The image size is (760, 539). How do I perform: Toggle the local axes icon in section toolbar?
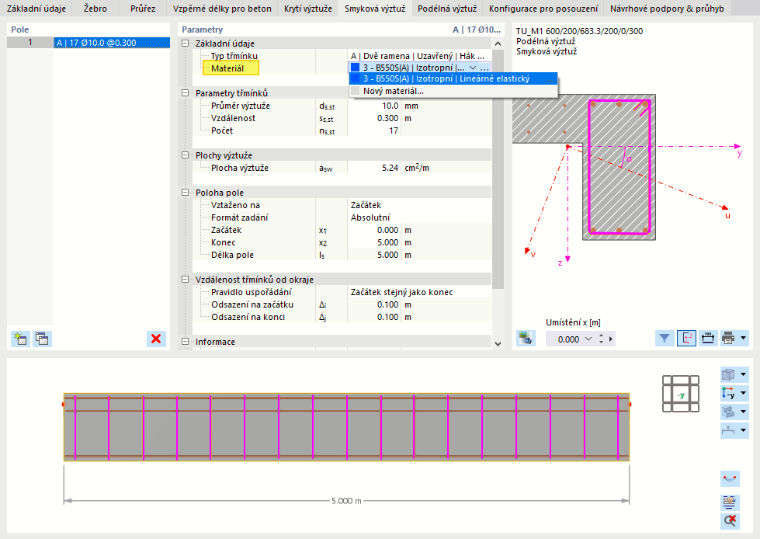tap(686, 338)
